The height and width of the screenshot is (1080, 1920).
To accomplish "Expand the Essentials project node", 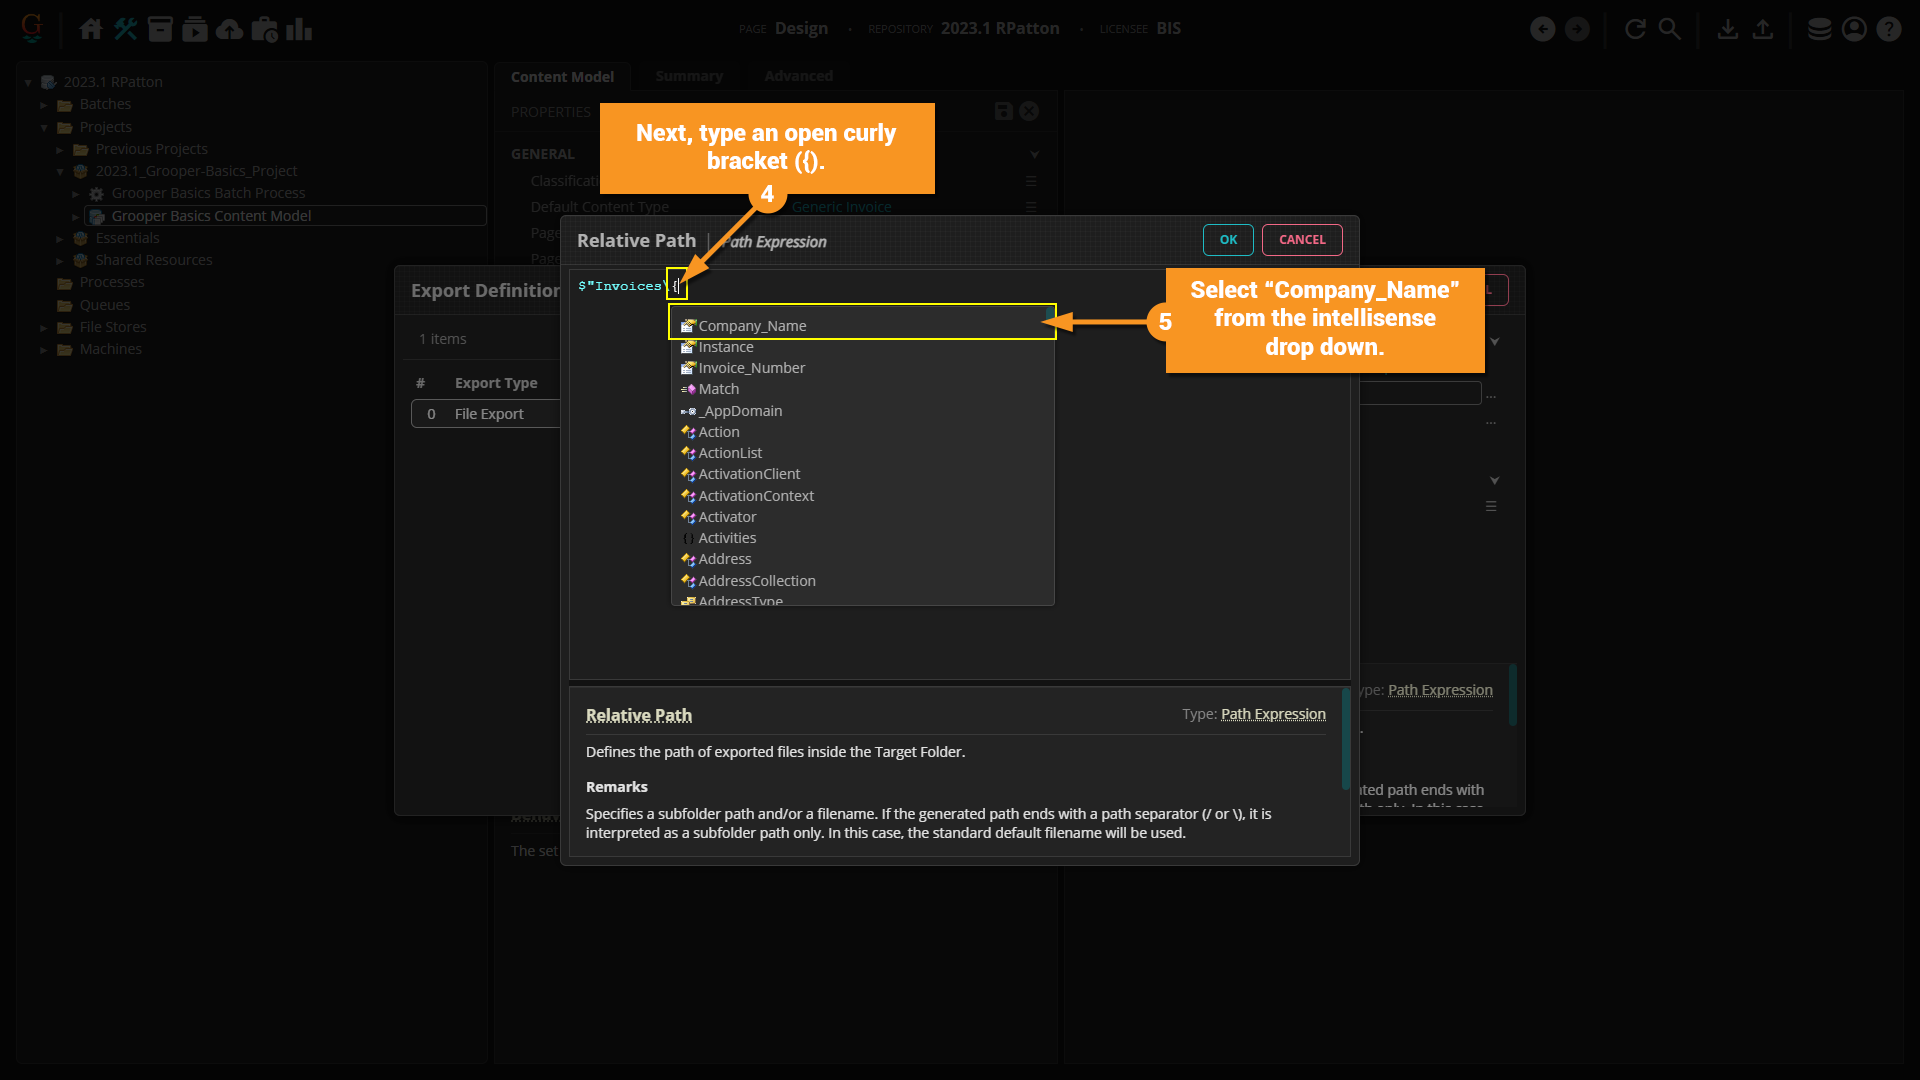I will [60, 239].
